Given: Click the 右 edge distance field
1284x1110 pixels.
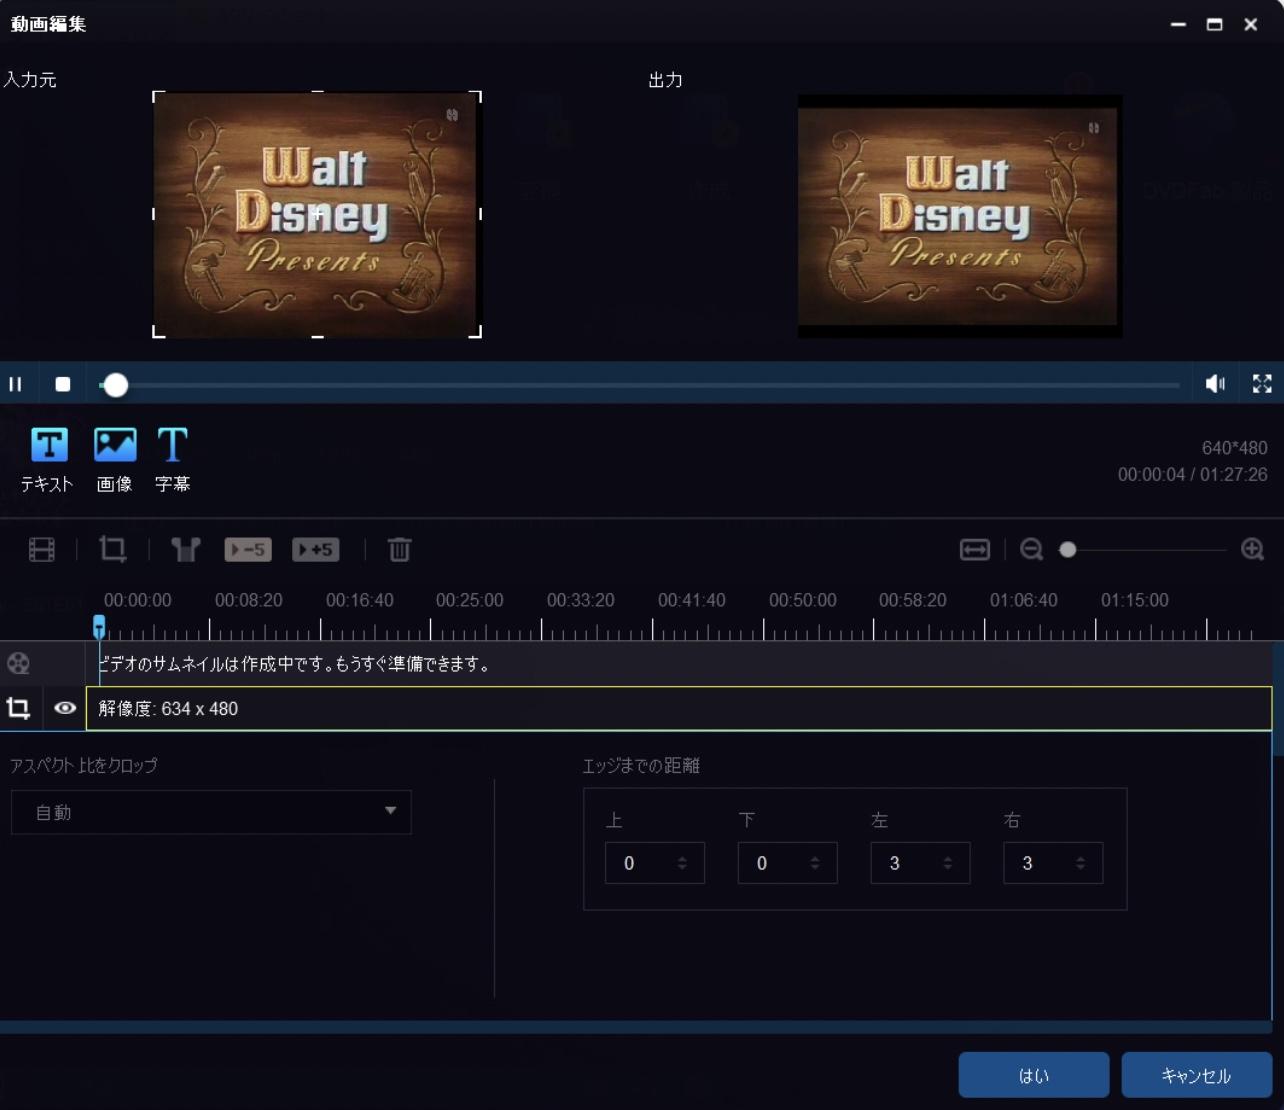Looking at the screenshot, I should tap(1053, 863).
